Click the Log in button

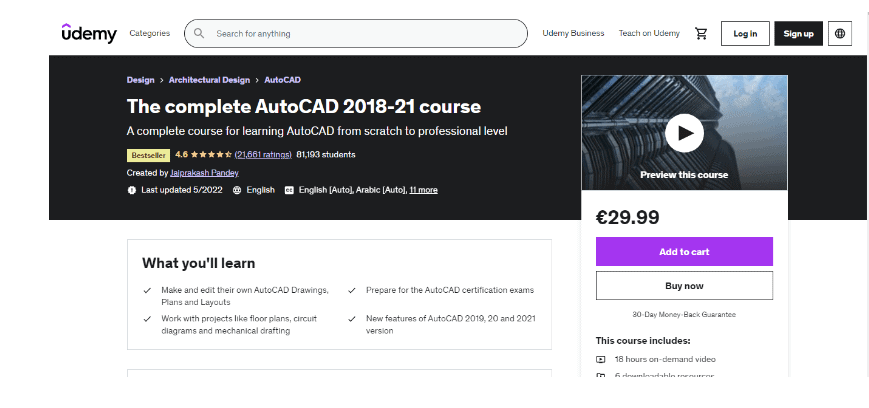pyautogui.click(x=745, y=34)
